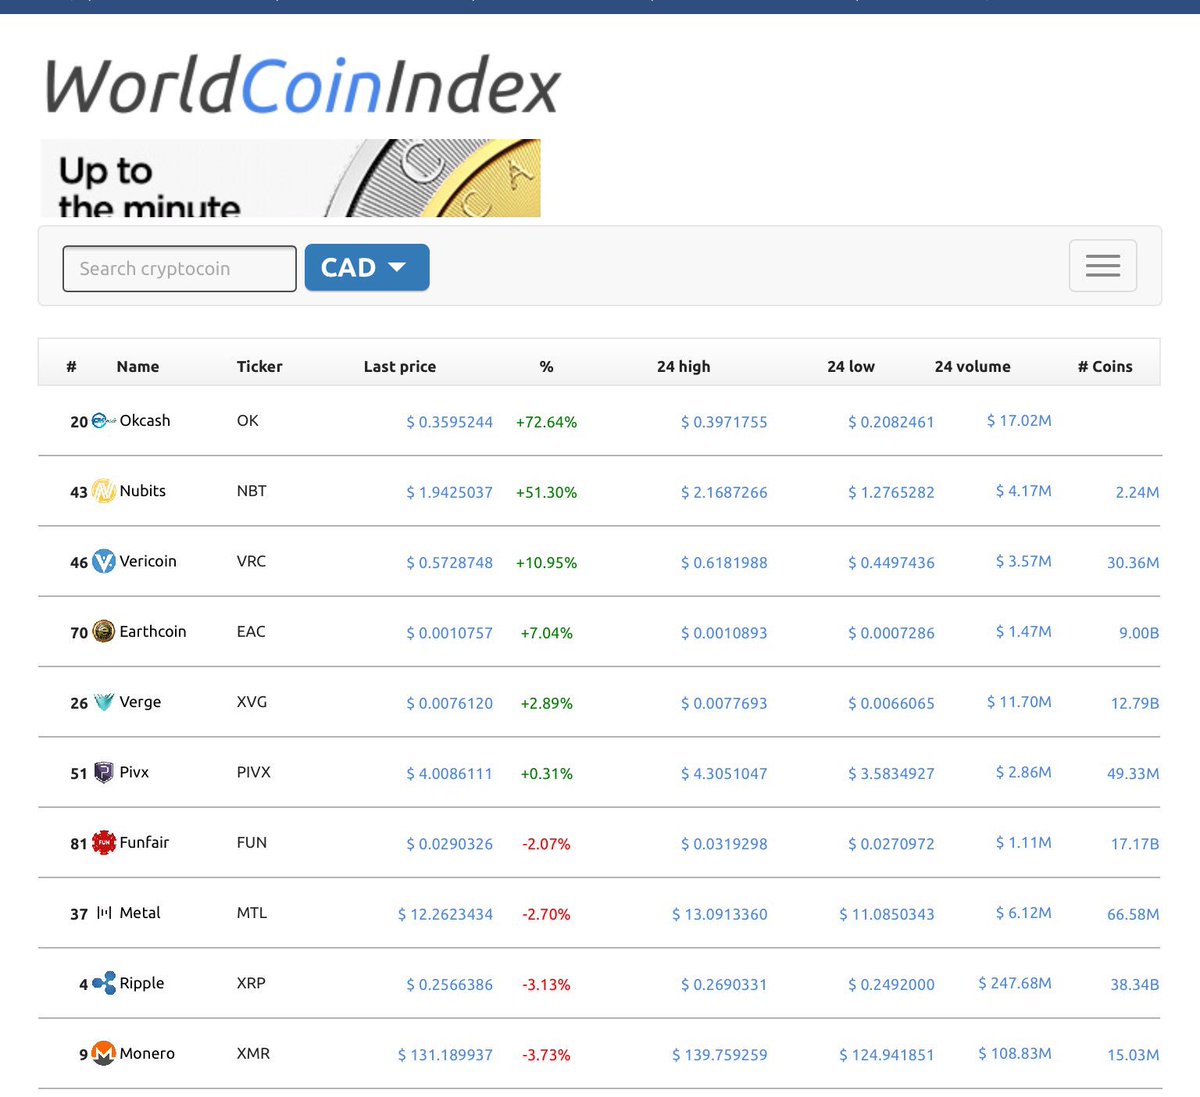
Task: Click Monero last price $ 131.189937
Action: (445, 1055)
